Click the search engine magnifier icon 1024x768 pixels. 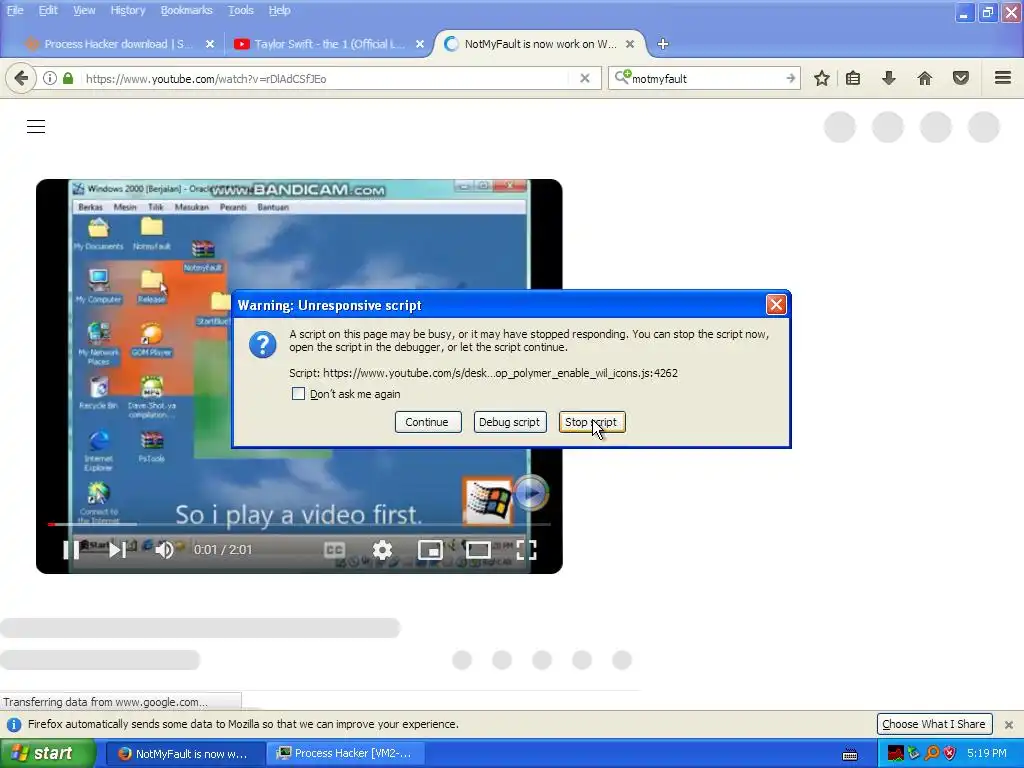coord(622,78)
